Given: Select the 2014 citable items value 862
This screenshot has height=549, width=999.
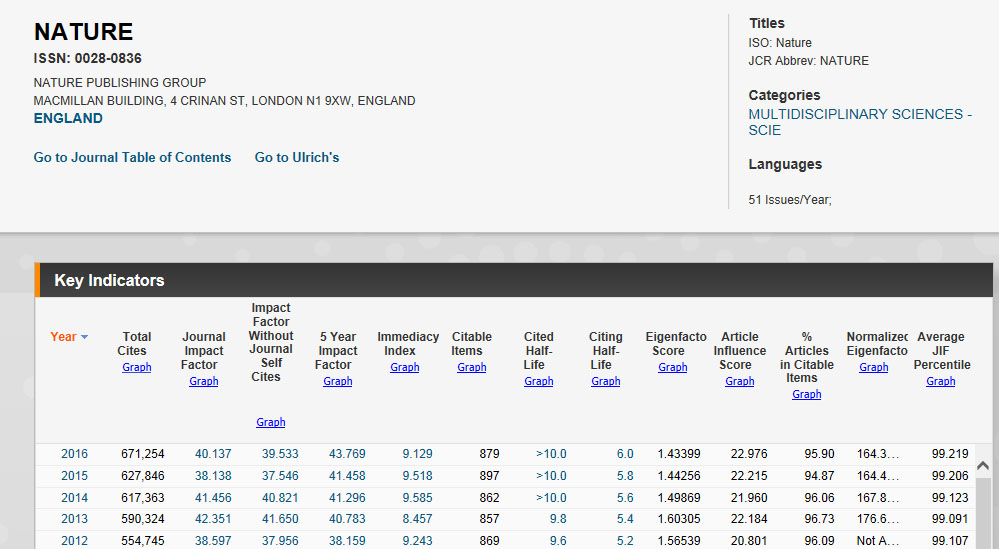Looking at the screenshot, I should coord(489,498).
